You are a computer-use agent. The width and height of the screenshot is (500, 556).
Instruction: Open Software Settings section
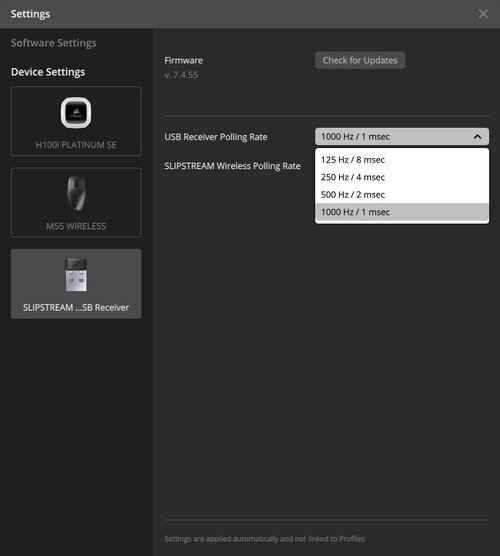pyautogui.click(x=54, y=43)
